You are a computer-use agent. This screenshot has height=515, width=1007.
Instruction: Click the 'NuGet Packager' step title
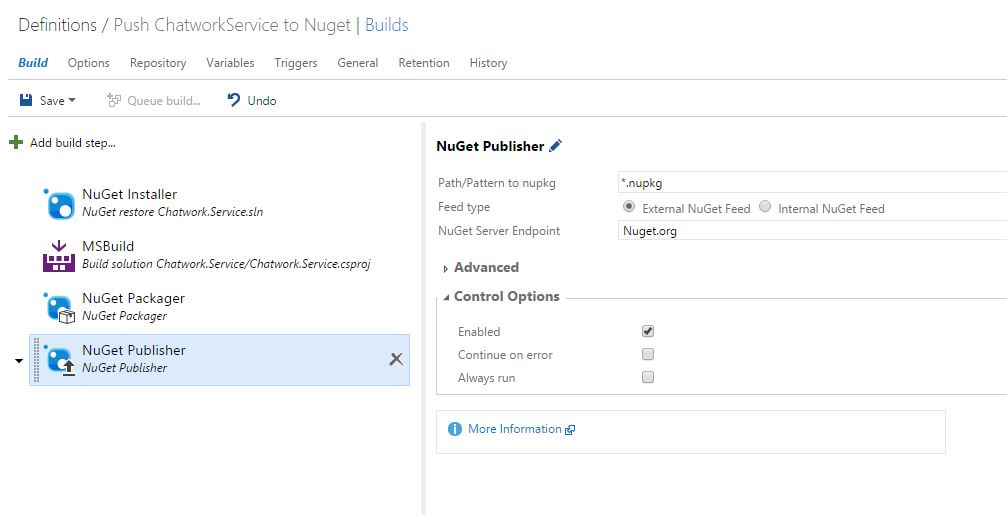click(133, 298)
